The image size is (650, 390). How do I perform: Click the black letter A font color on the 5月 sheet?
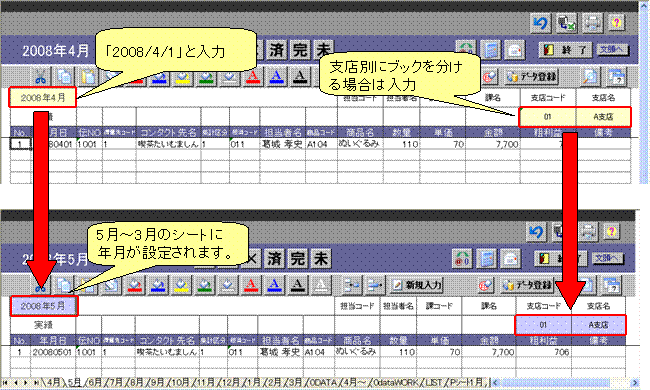pyautogui.click(x=297, y=285)
